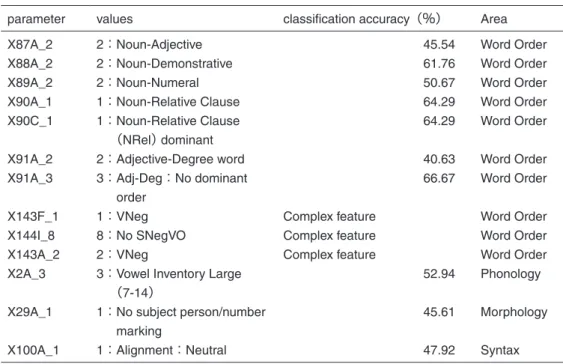Screen dimensions: 563x364
Task: Click parameter X143A_2
Action: tap(33, 255)
